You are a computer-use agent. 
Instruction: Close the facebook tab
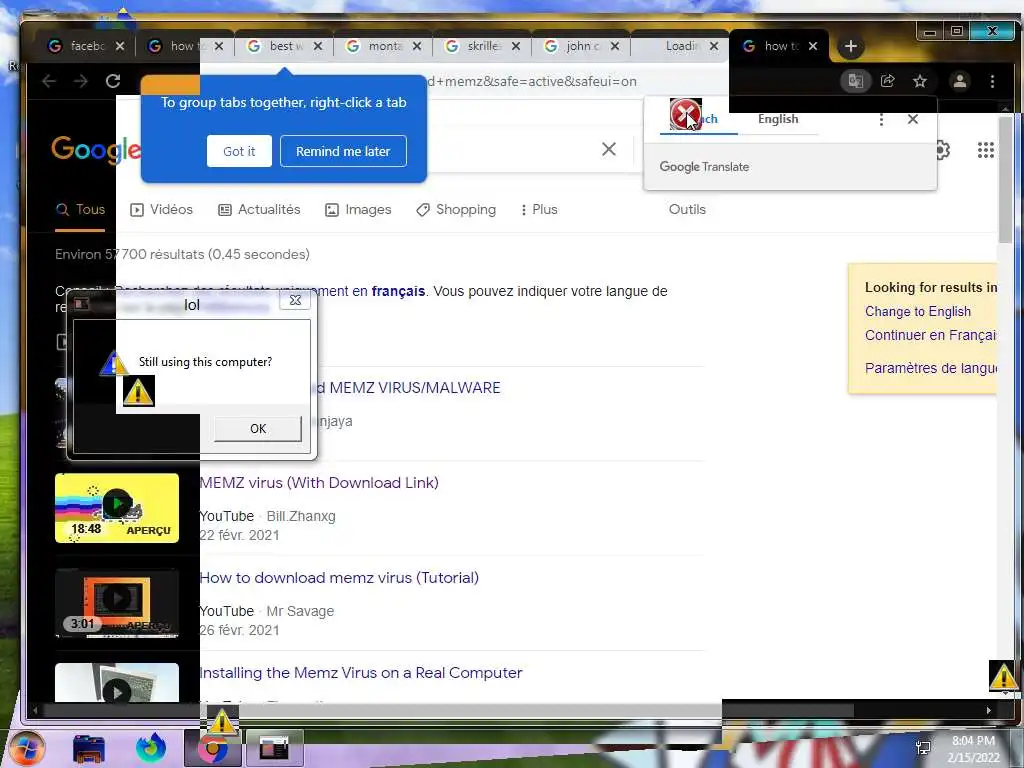(x=120, y=46)
